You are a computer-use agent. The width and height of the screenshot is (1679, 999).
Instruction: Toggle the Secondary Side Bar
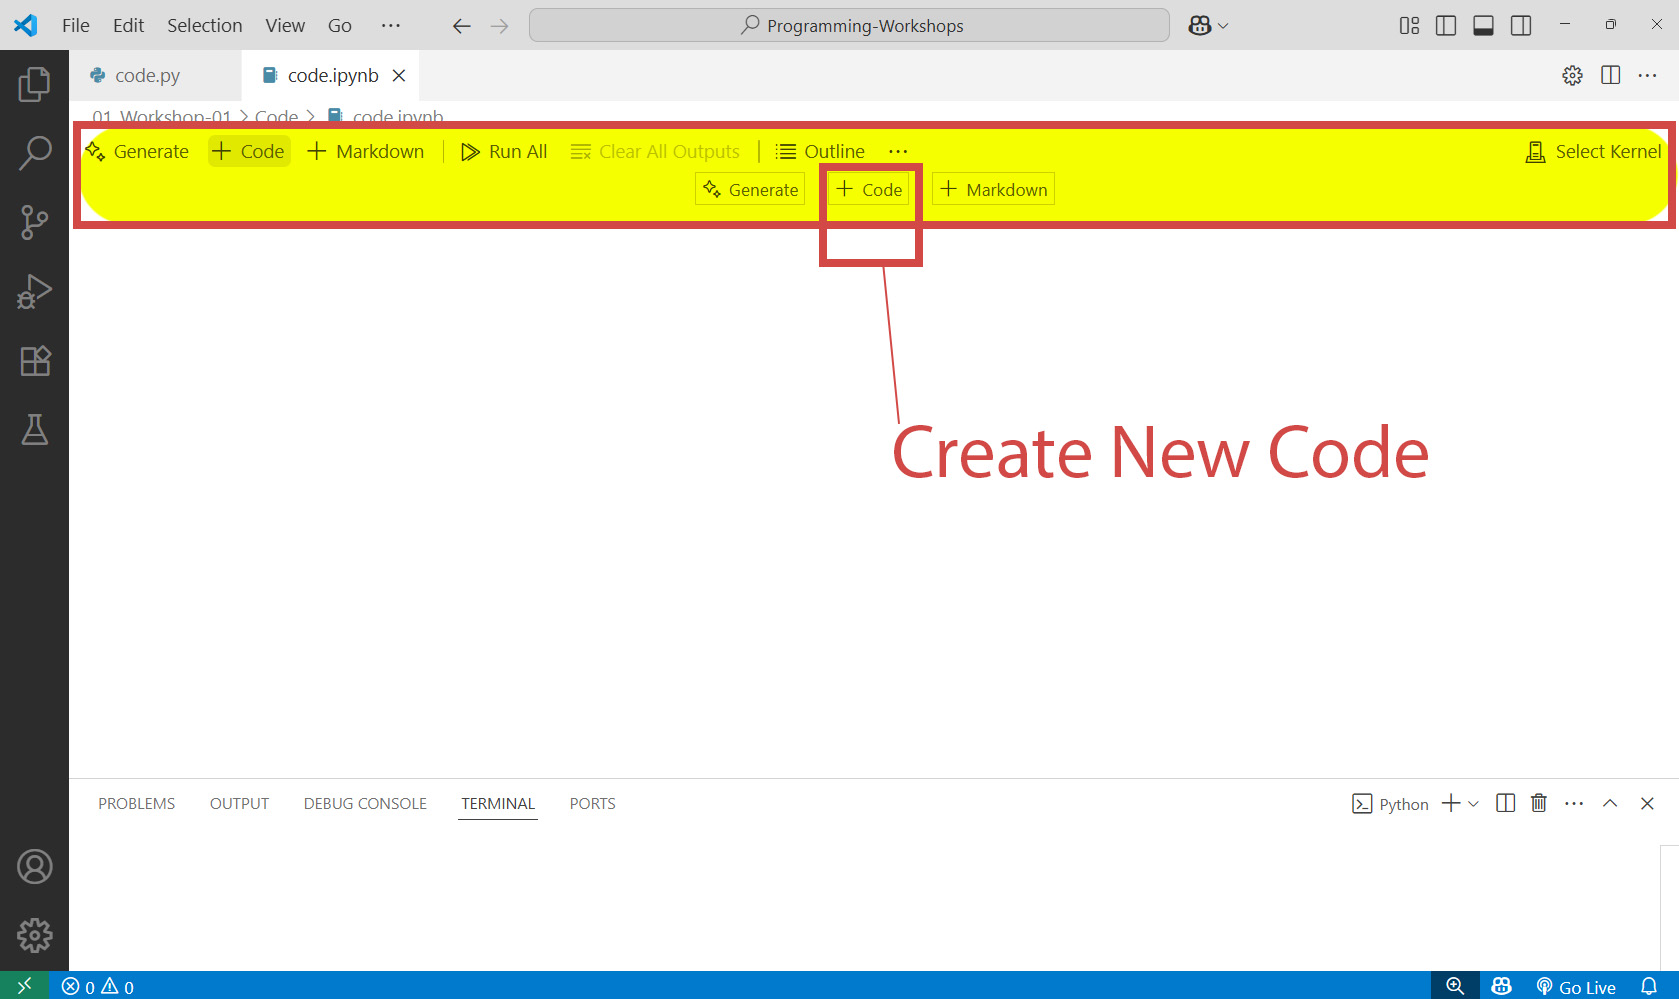click(1521, 26)
